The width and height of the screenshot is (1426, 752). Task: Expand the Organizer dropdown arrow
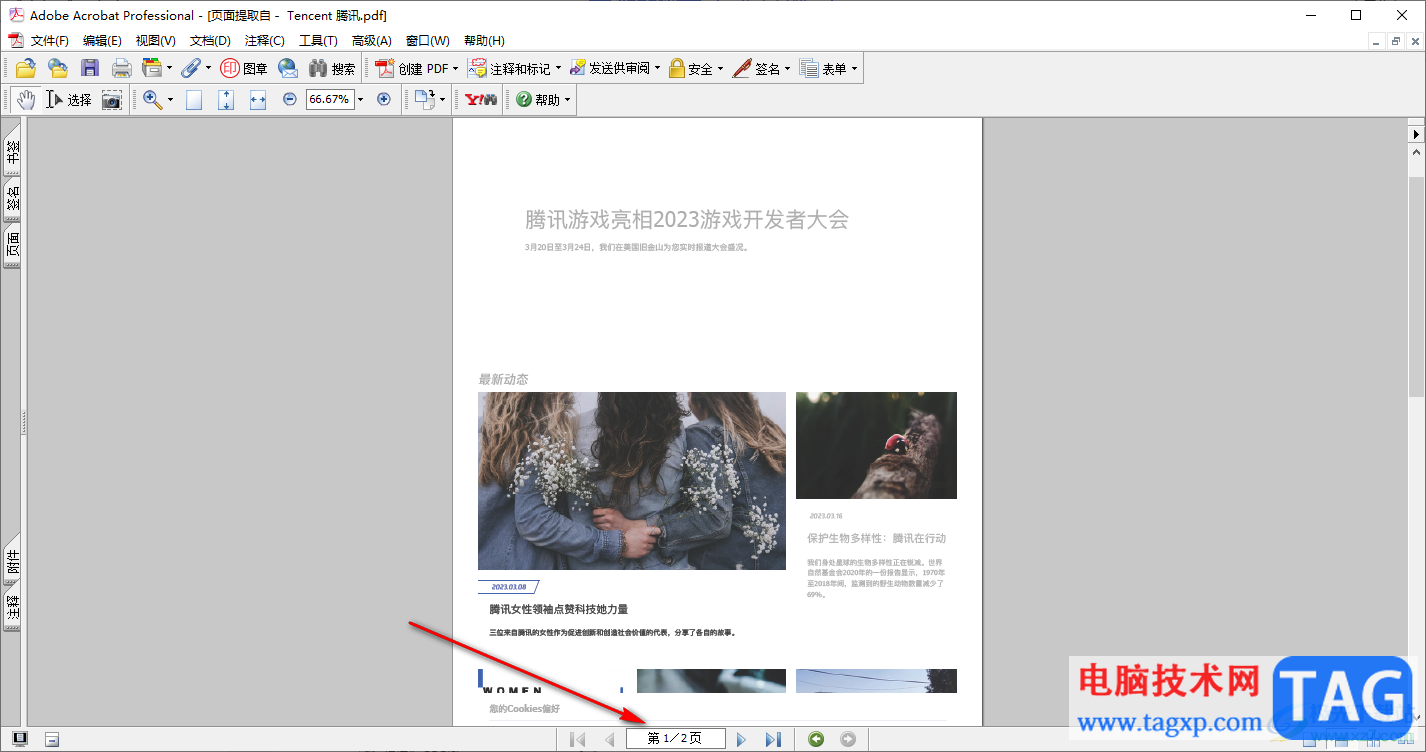click(x=169, y=68)
